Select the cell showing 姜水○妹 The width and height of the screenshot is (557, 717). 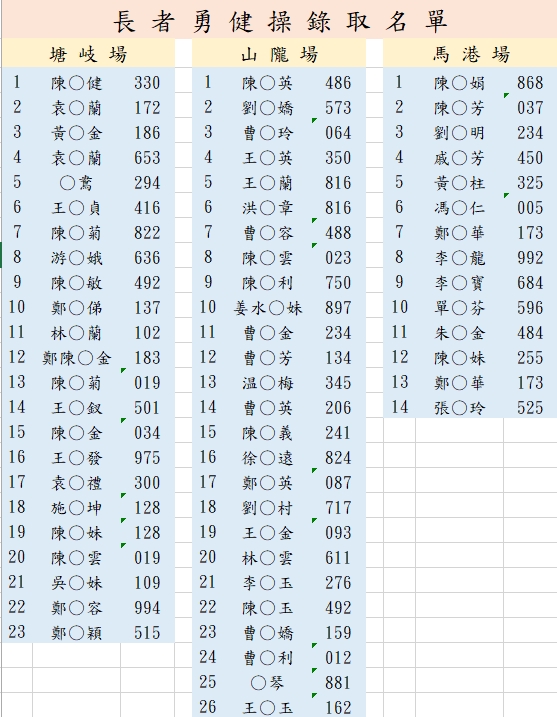pos(267,307)
